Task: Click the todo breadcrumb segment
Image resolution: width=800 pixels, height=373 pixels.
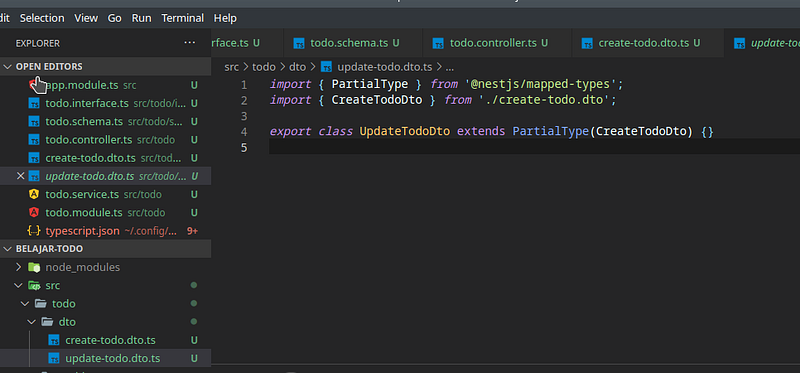Action: (264, 67)
